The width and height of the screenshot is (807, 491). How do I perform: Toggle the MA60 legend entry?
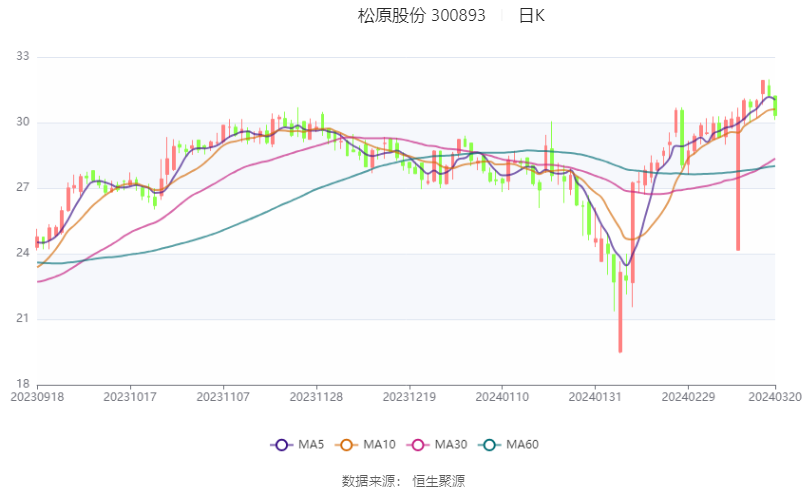[508, 445]
